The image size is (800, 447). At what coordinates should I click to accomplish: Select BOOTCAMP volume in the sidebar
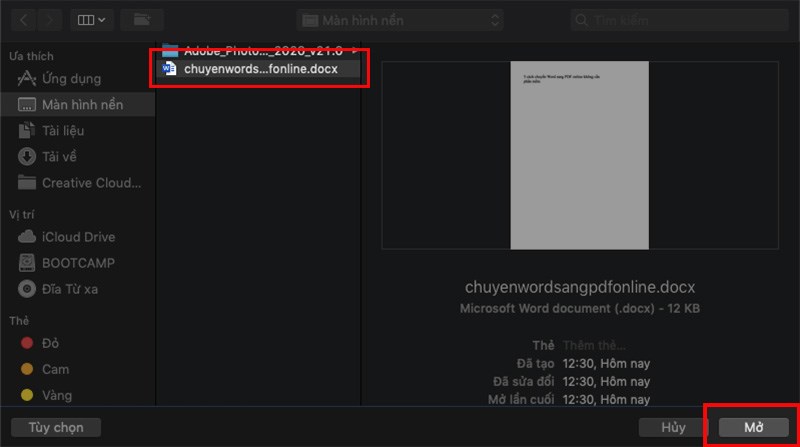pos(78,263)
